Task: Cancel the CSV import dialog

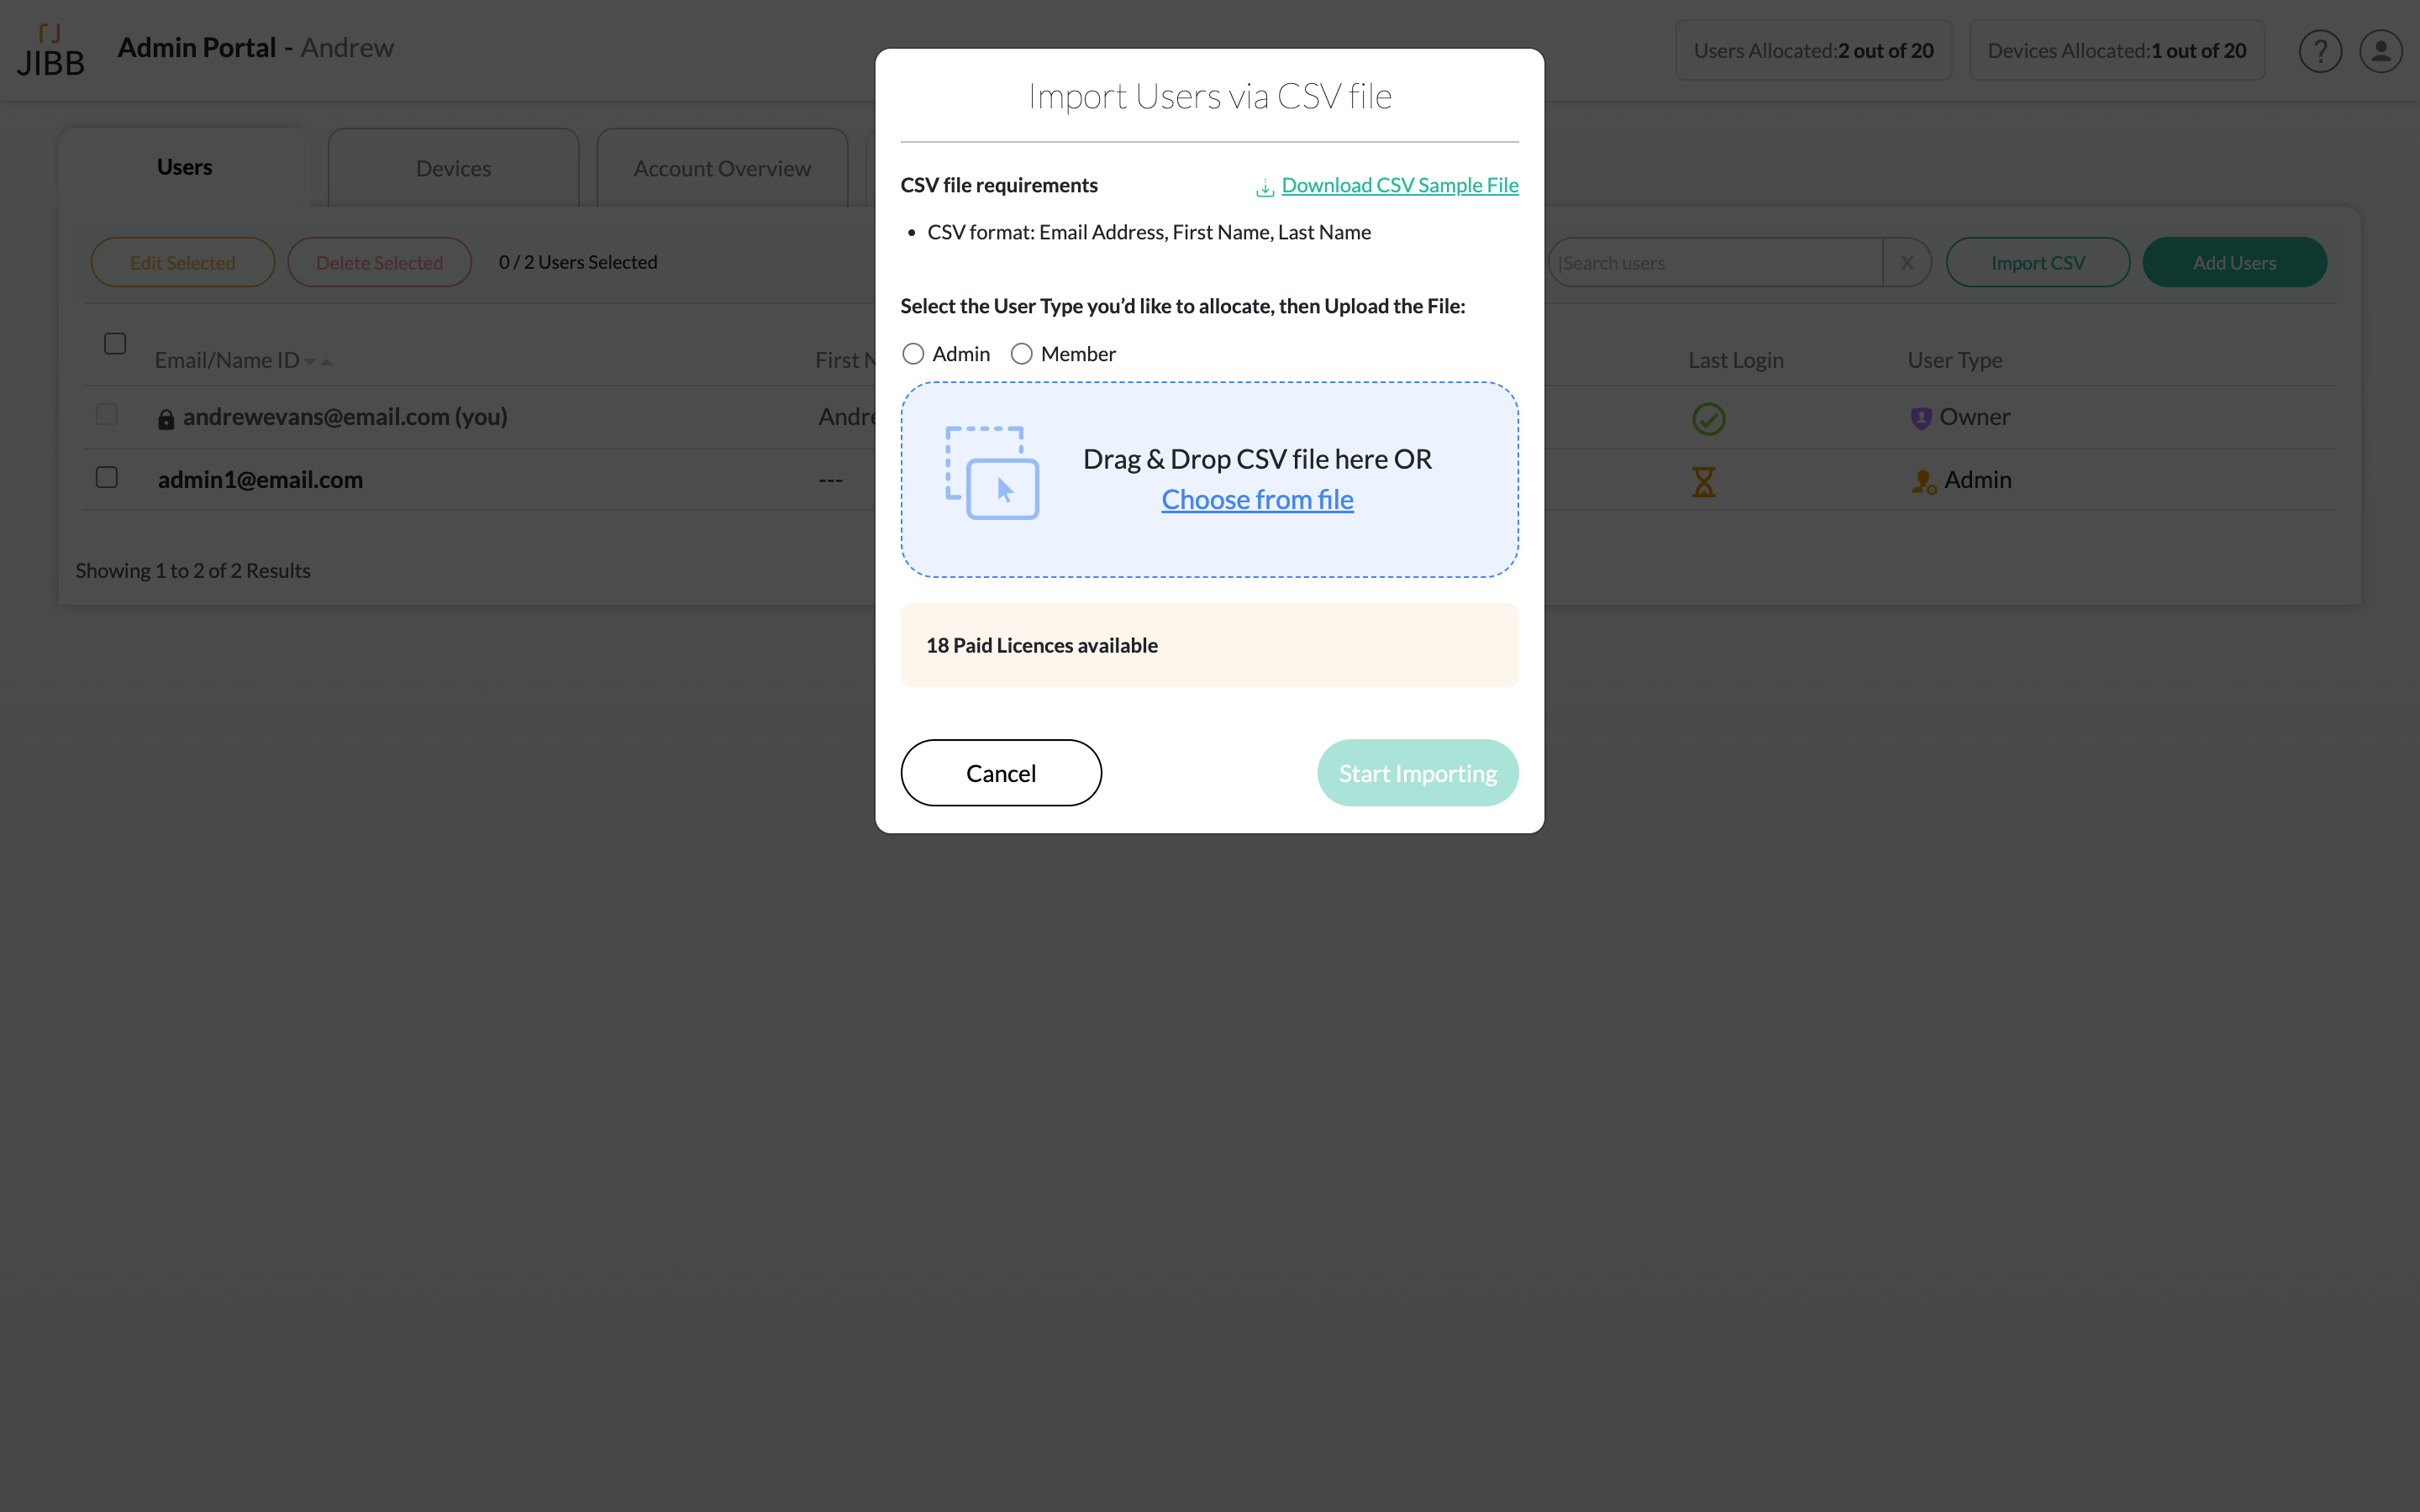Action: tap(1001, 773)
